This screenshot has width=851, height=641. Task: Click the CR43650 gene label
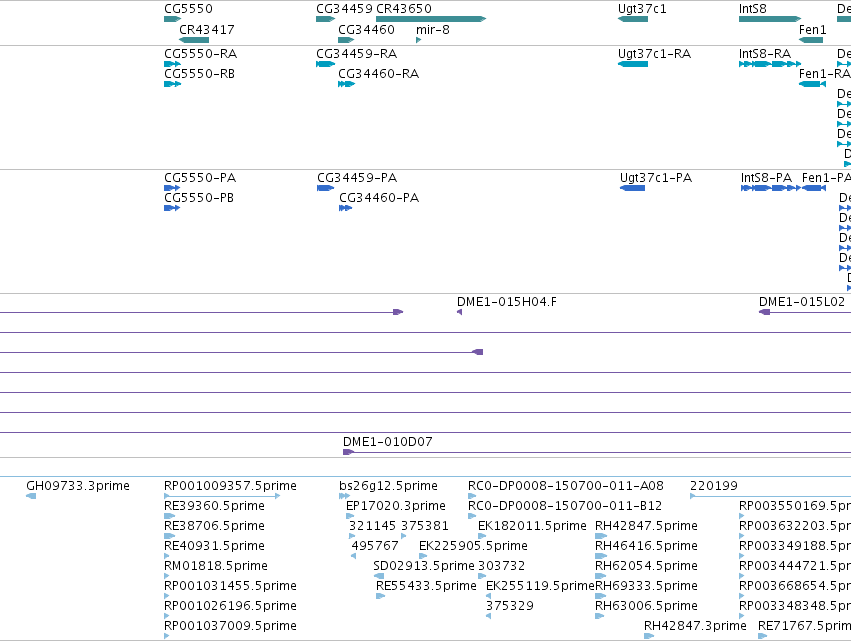[404, 9]
